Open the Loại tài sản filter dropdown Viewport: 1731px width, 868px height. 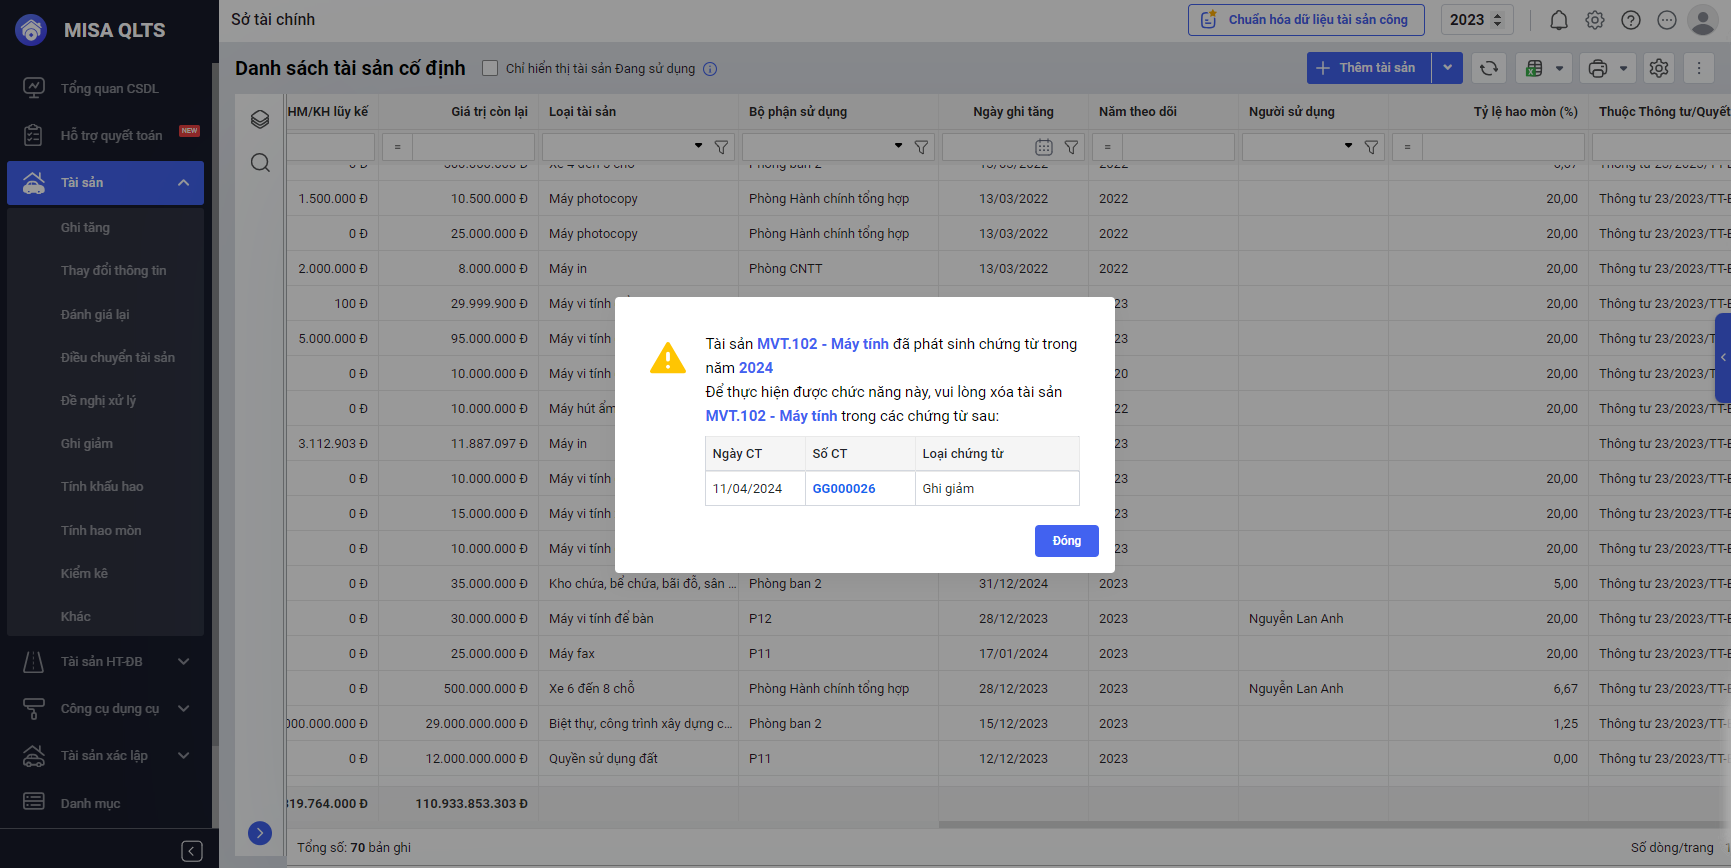click(698, 147)
